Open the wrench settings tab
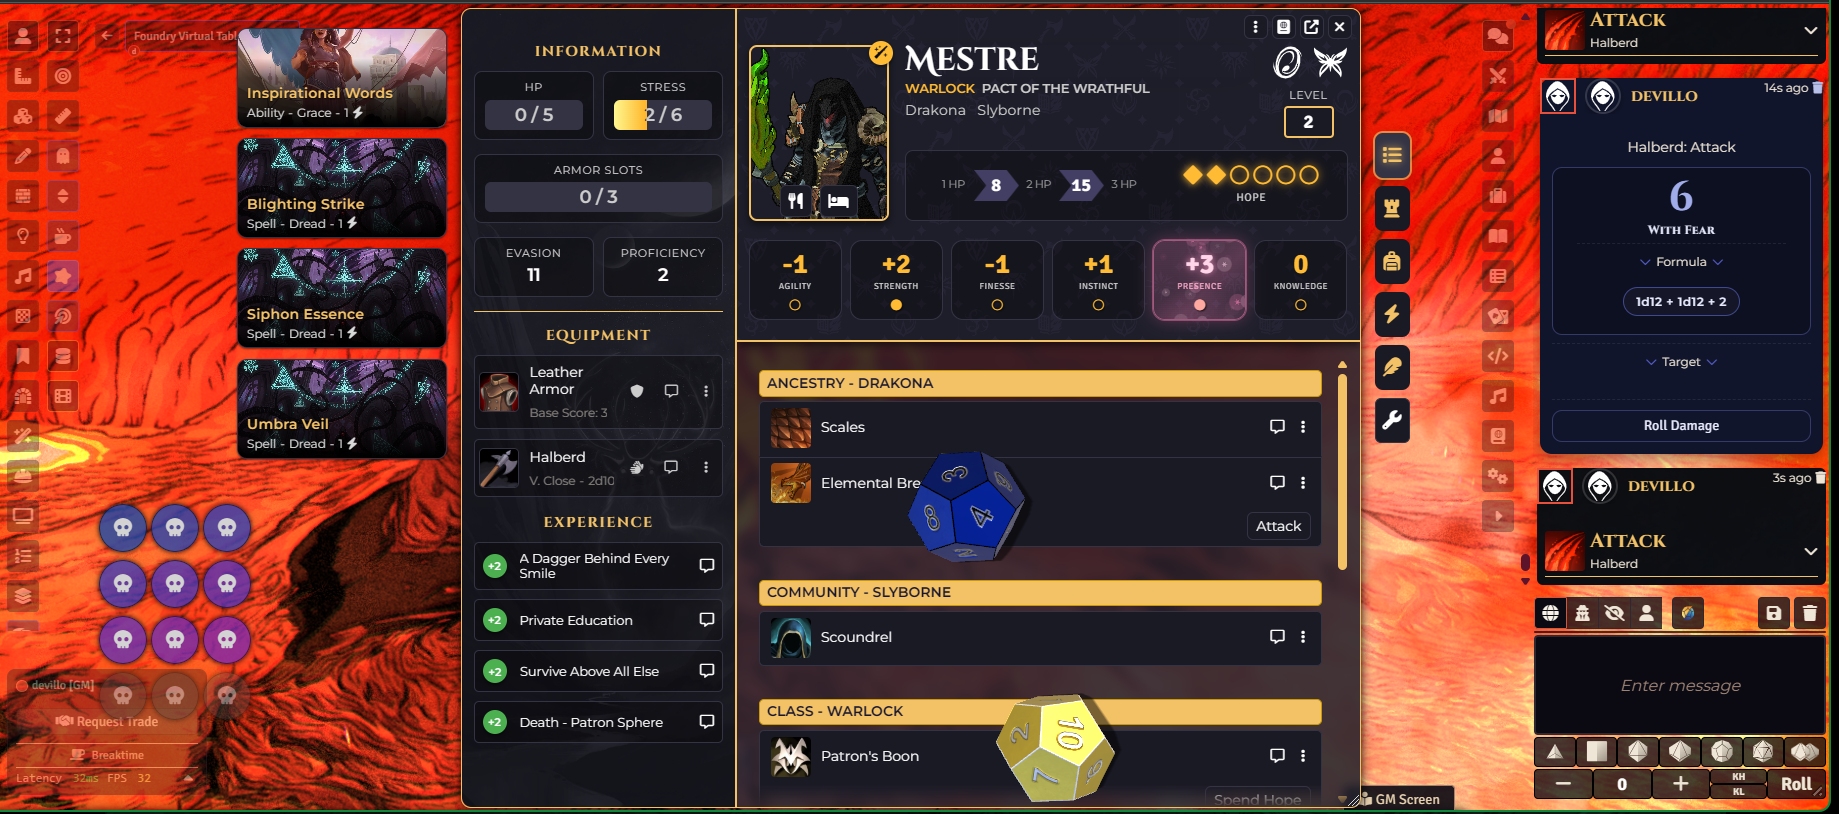1839x814 pixels. 1392,420
